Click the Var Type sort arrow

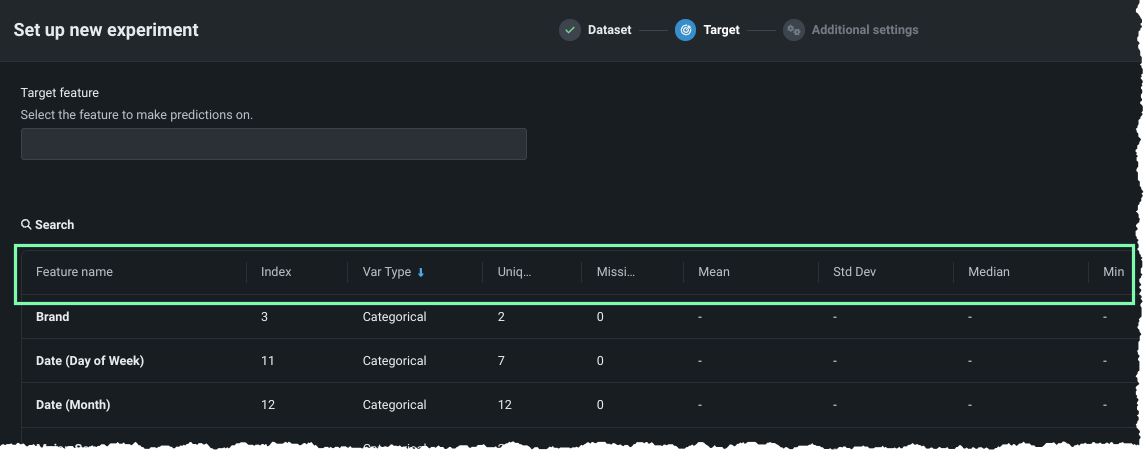coord(421,272)
